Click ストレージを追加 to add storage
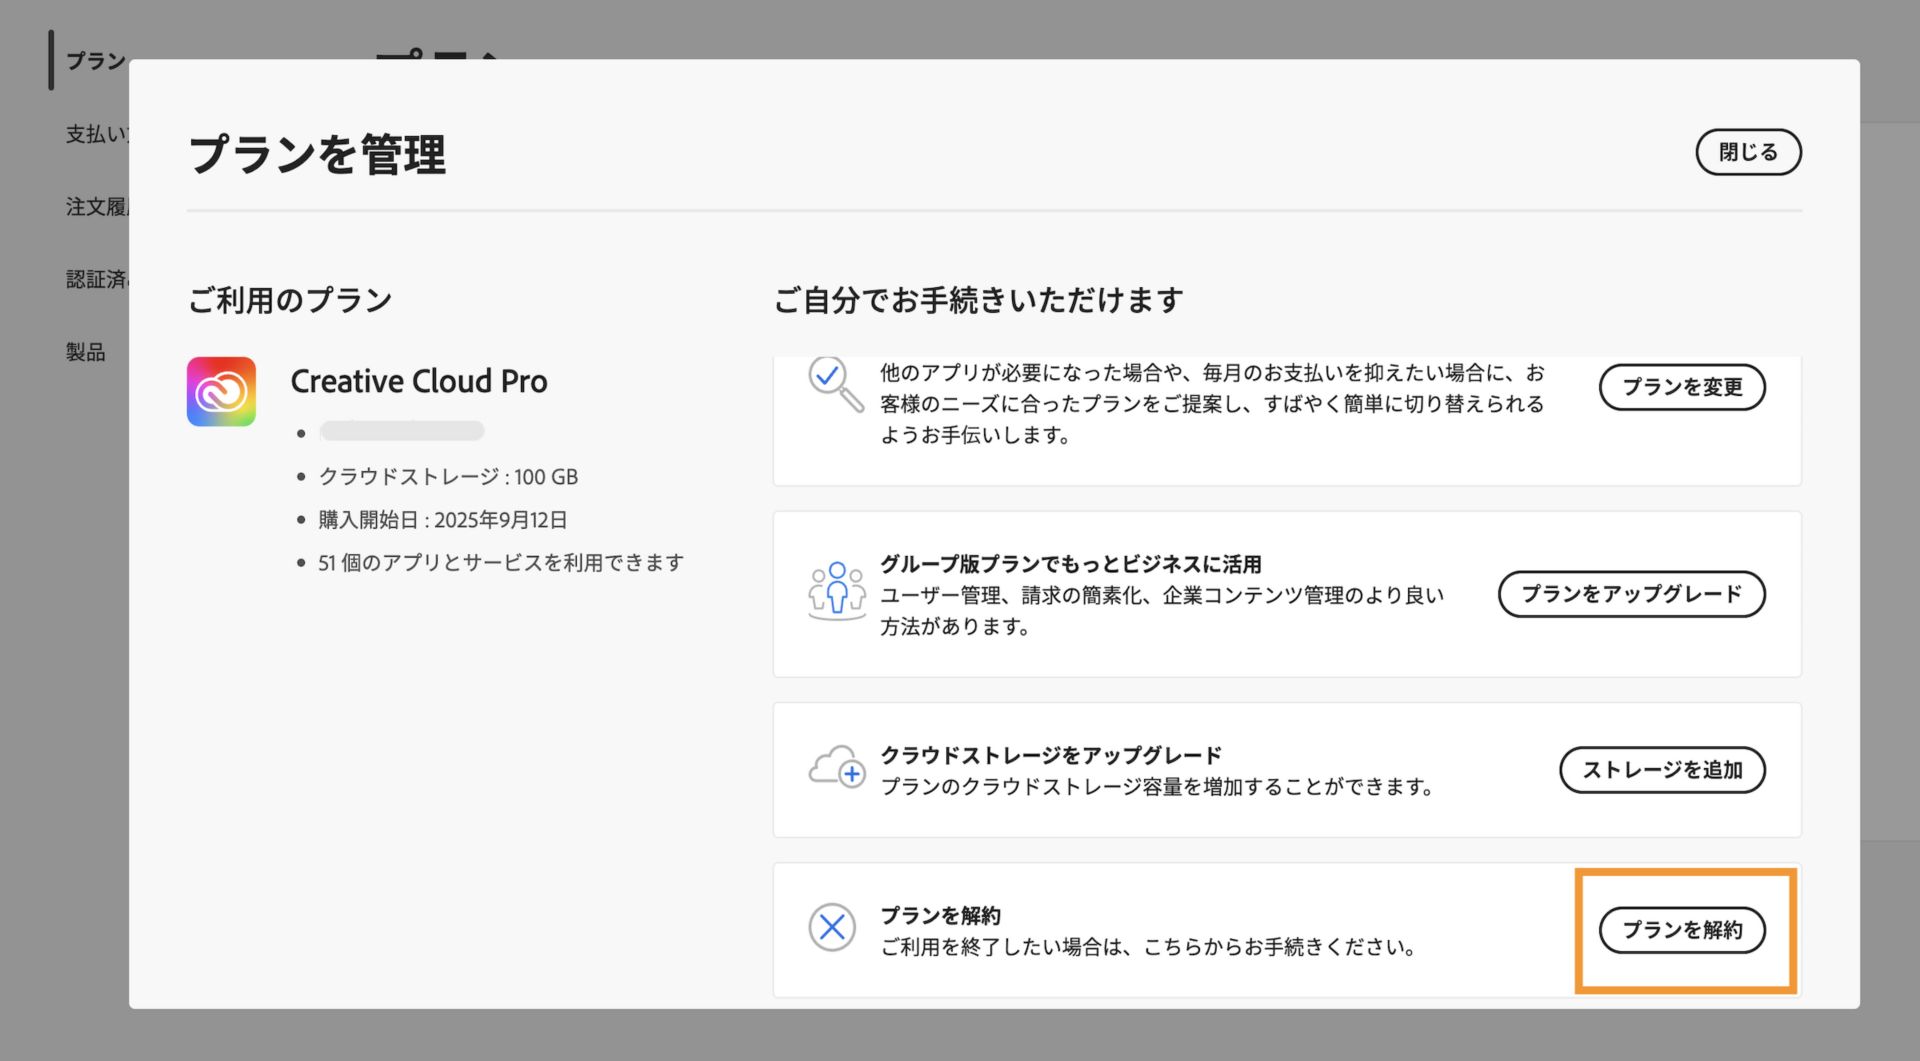This screenshot has height=1061, width=1920. (x=1662, y=770)
